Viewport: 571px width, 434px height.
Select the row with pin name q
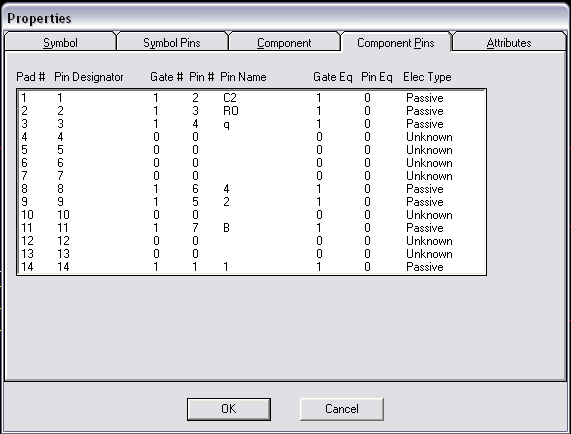click(251, 124)
